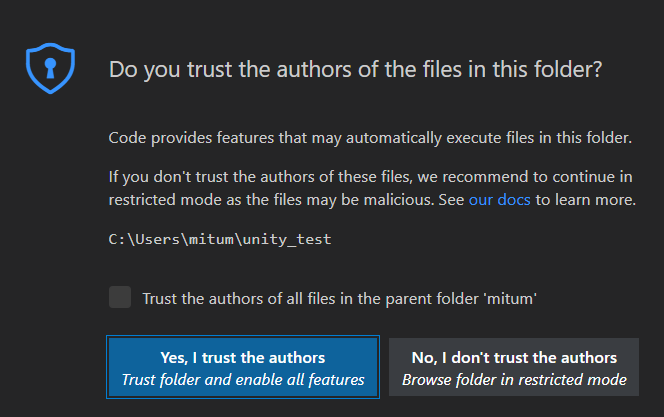Click 'to learn more.' text after docs link
The width and height of the screenshot is (664, 417).
586,199
